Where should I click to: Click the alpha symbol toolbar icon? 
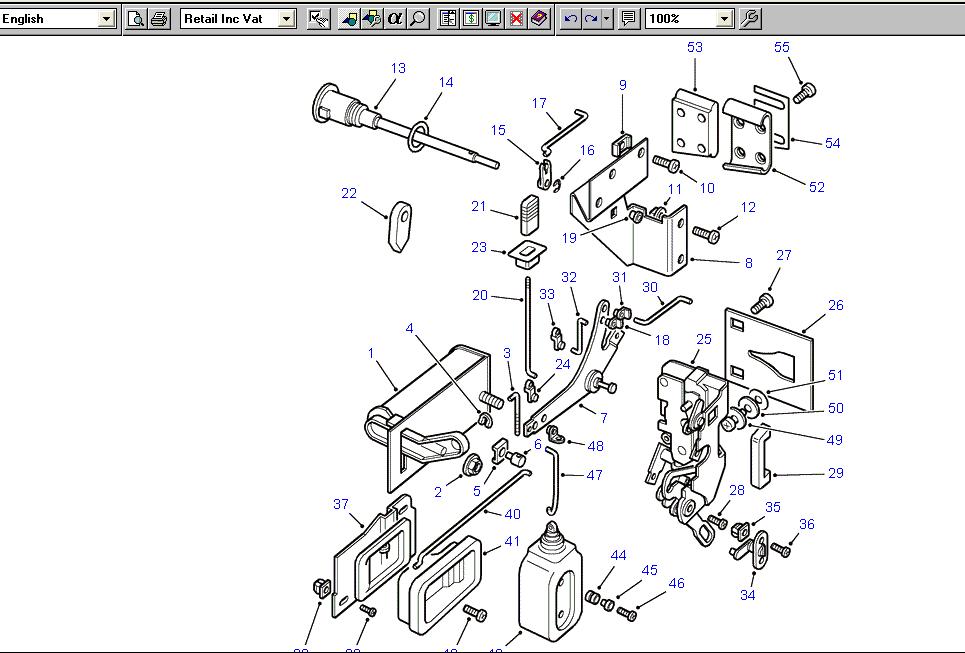395,19
